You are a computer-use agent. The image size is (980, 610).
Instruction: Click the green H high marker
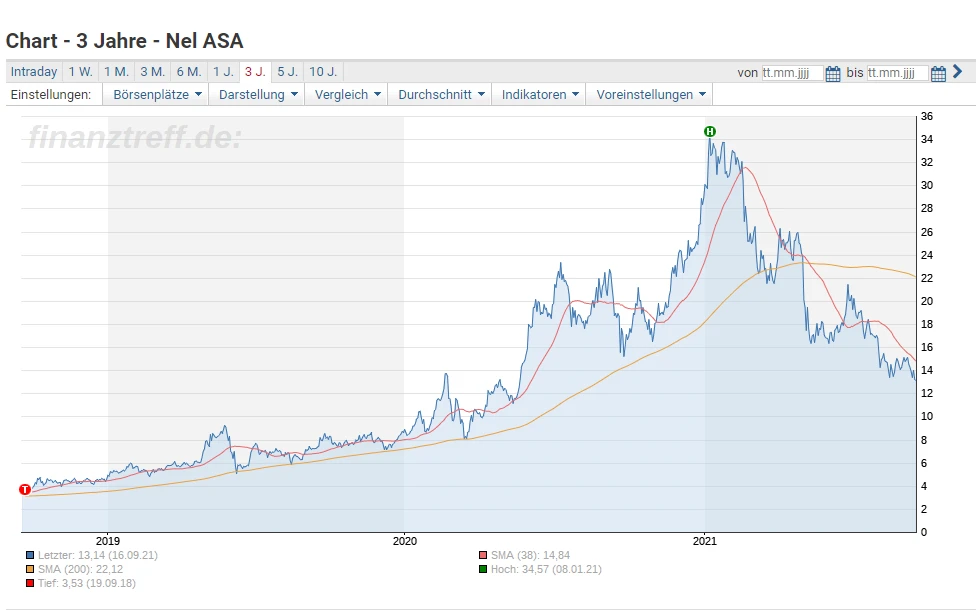709,131
